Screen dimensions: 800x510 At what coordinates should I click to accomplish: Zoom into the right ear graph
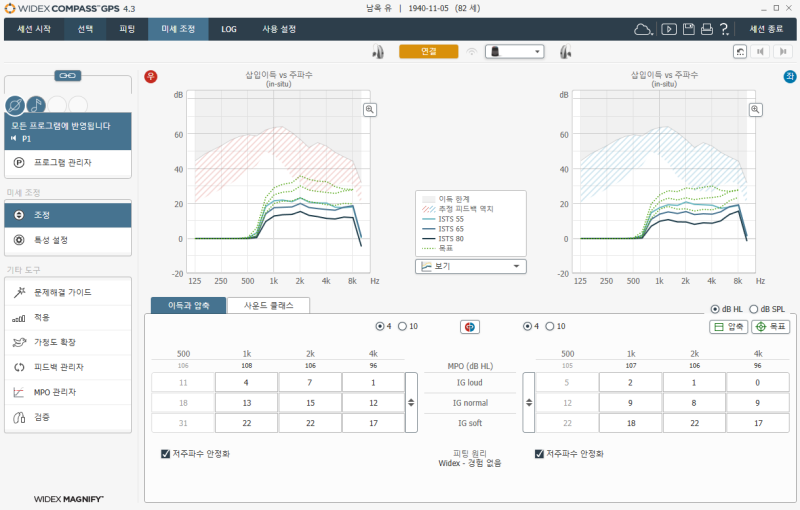tap(370, 110)
